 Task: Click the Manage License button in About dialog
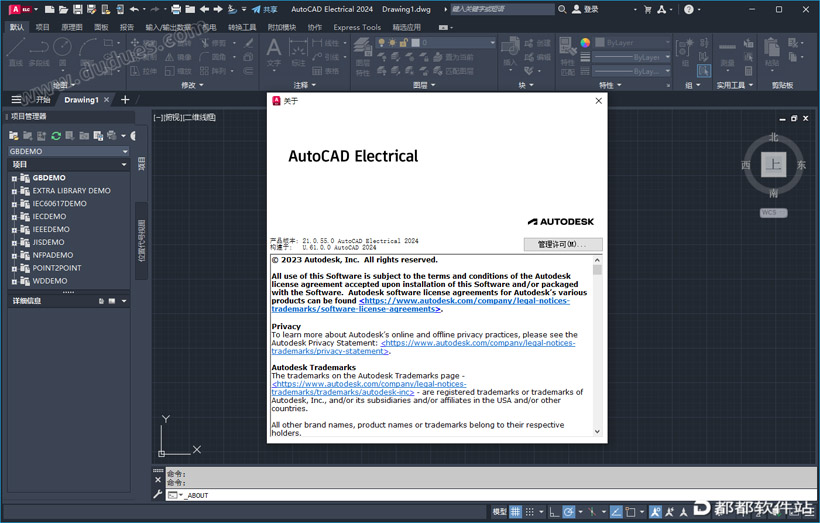[563, 244]
